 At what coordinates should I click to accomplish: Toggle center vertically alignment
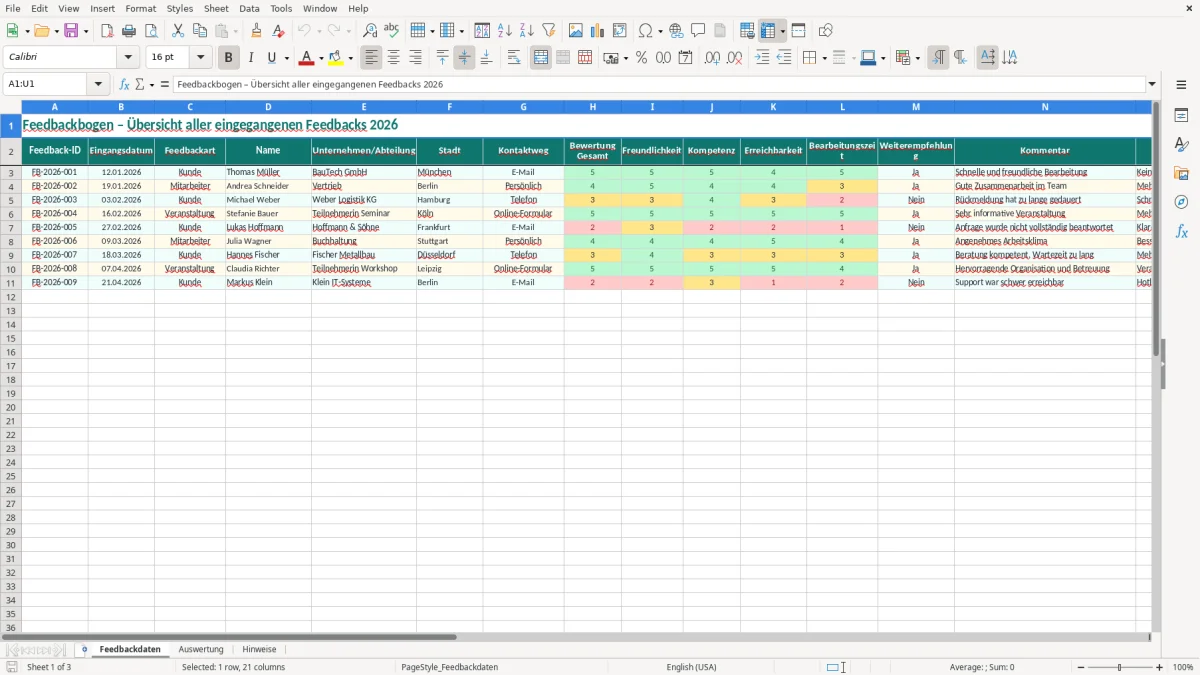point(465,58)
